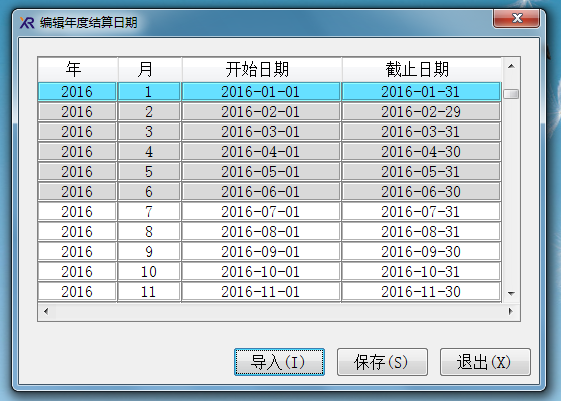Viewport: 561px width, 401px height.
Task: Select start date cell 2016-11-01
Action: 261,292
